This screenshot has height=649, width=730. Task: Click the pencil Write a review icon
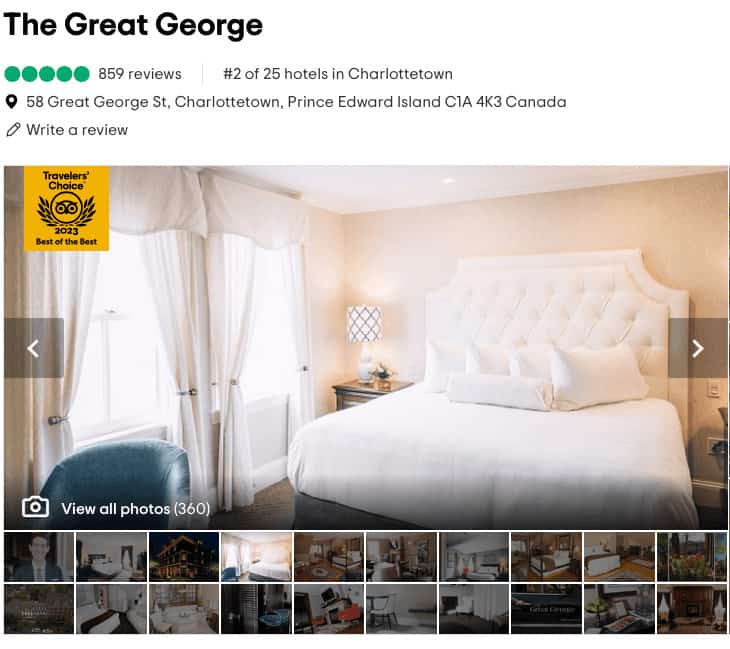(13, 129)
